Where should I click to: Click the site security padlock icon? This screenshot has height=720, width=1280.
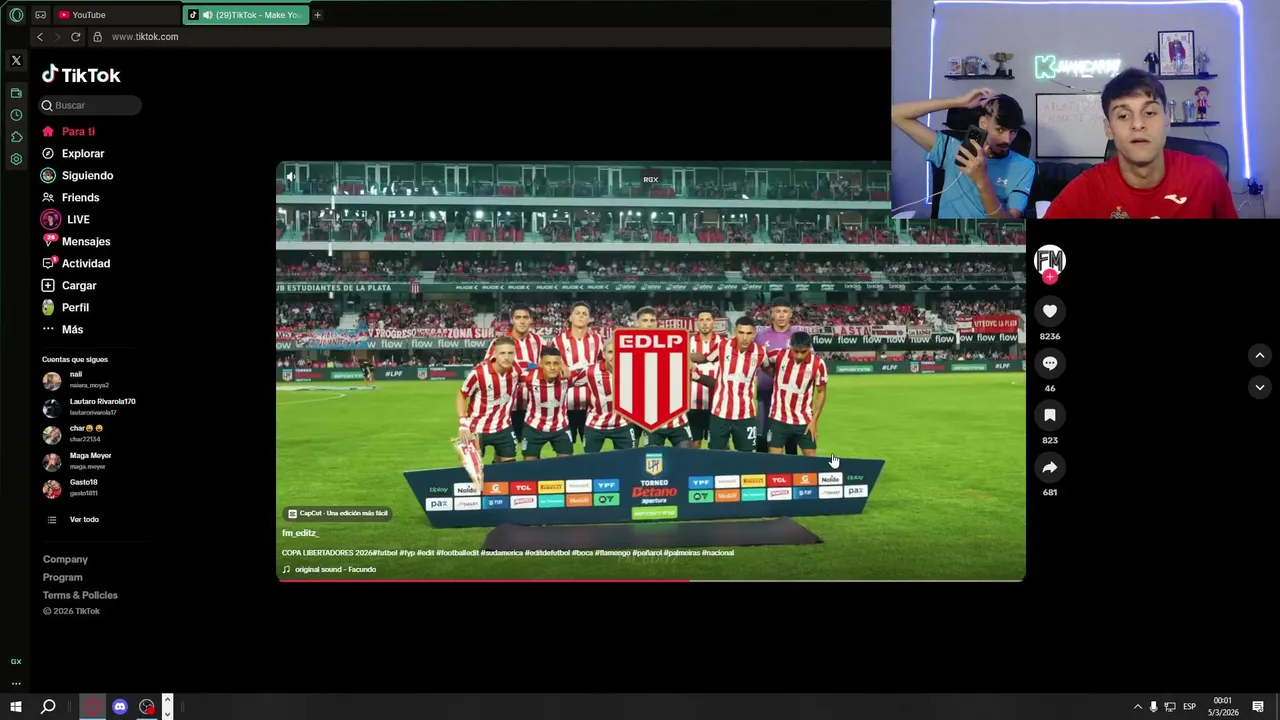pos(97,37)
